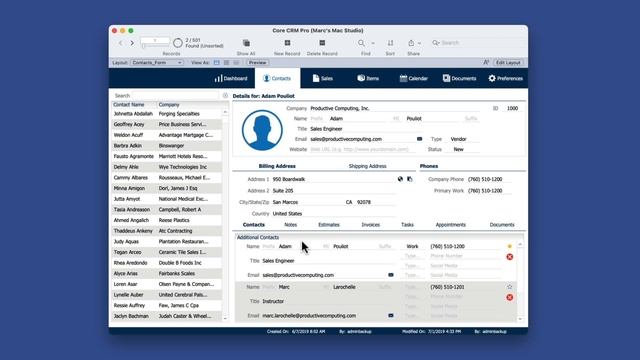Open the Contacts module tab

pyautogui.click(x=277, y=78)
